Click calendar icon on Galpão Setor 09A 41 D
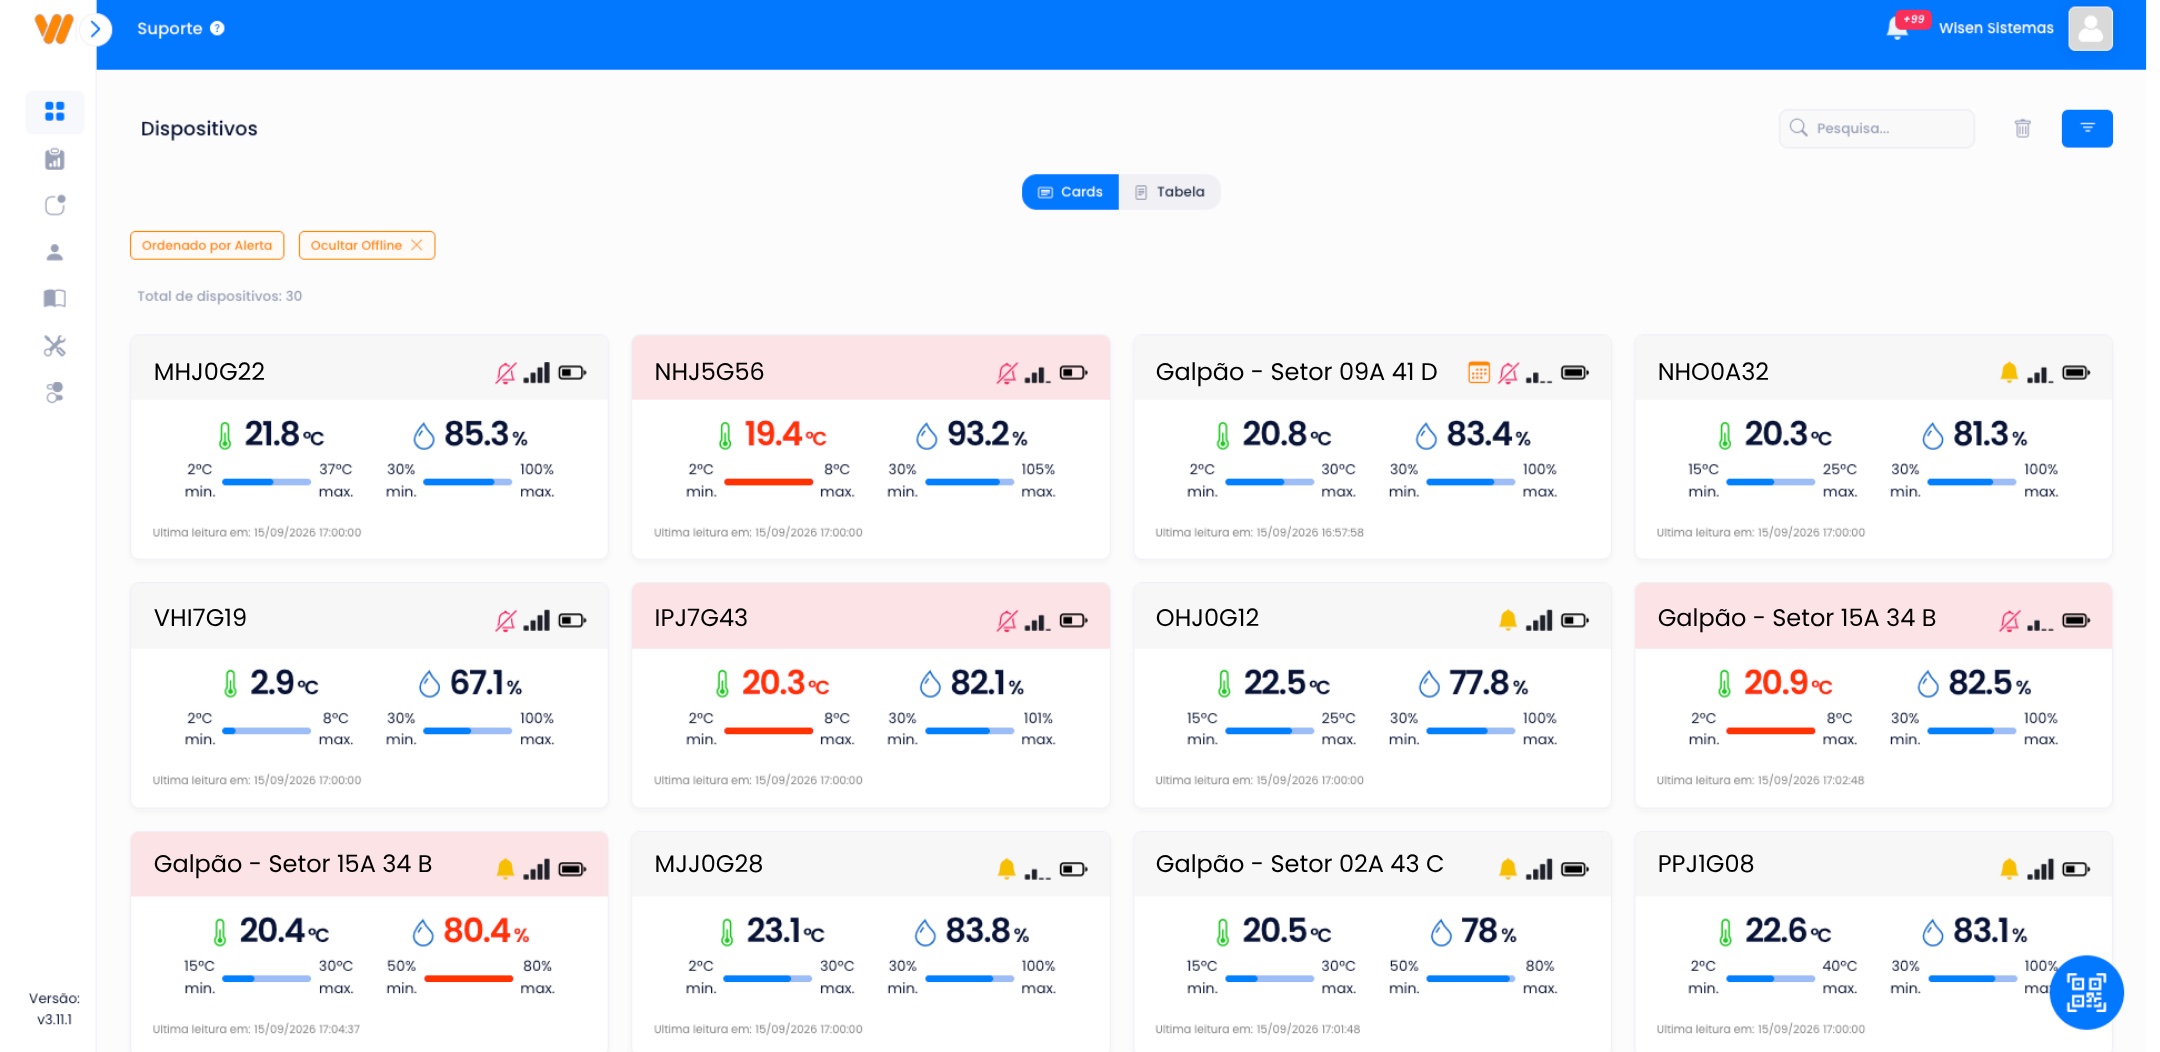 (x=1479, y=372)
